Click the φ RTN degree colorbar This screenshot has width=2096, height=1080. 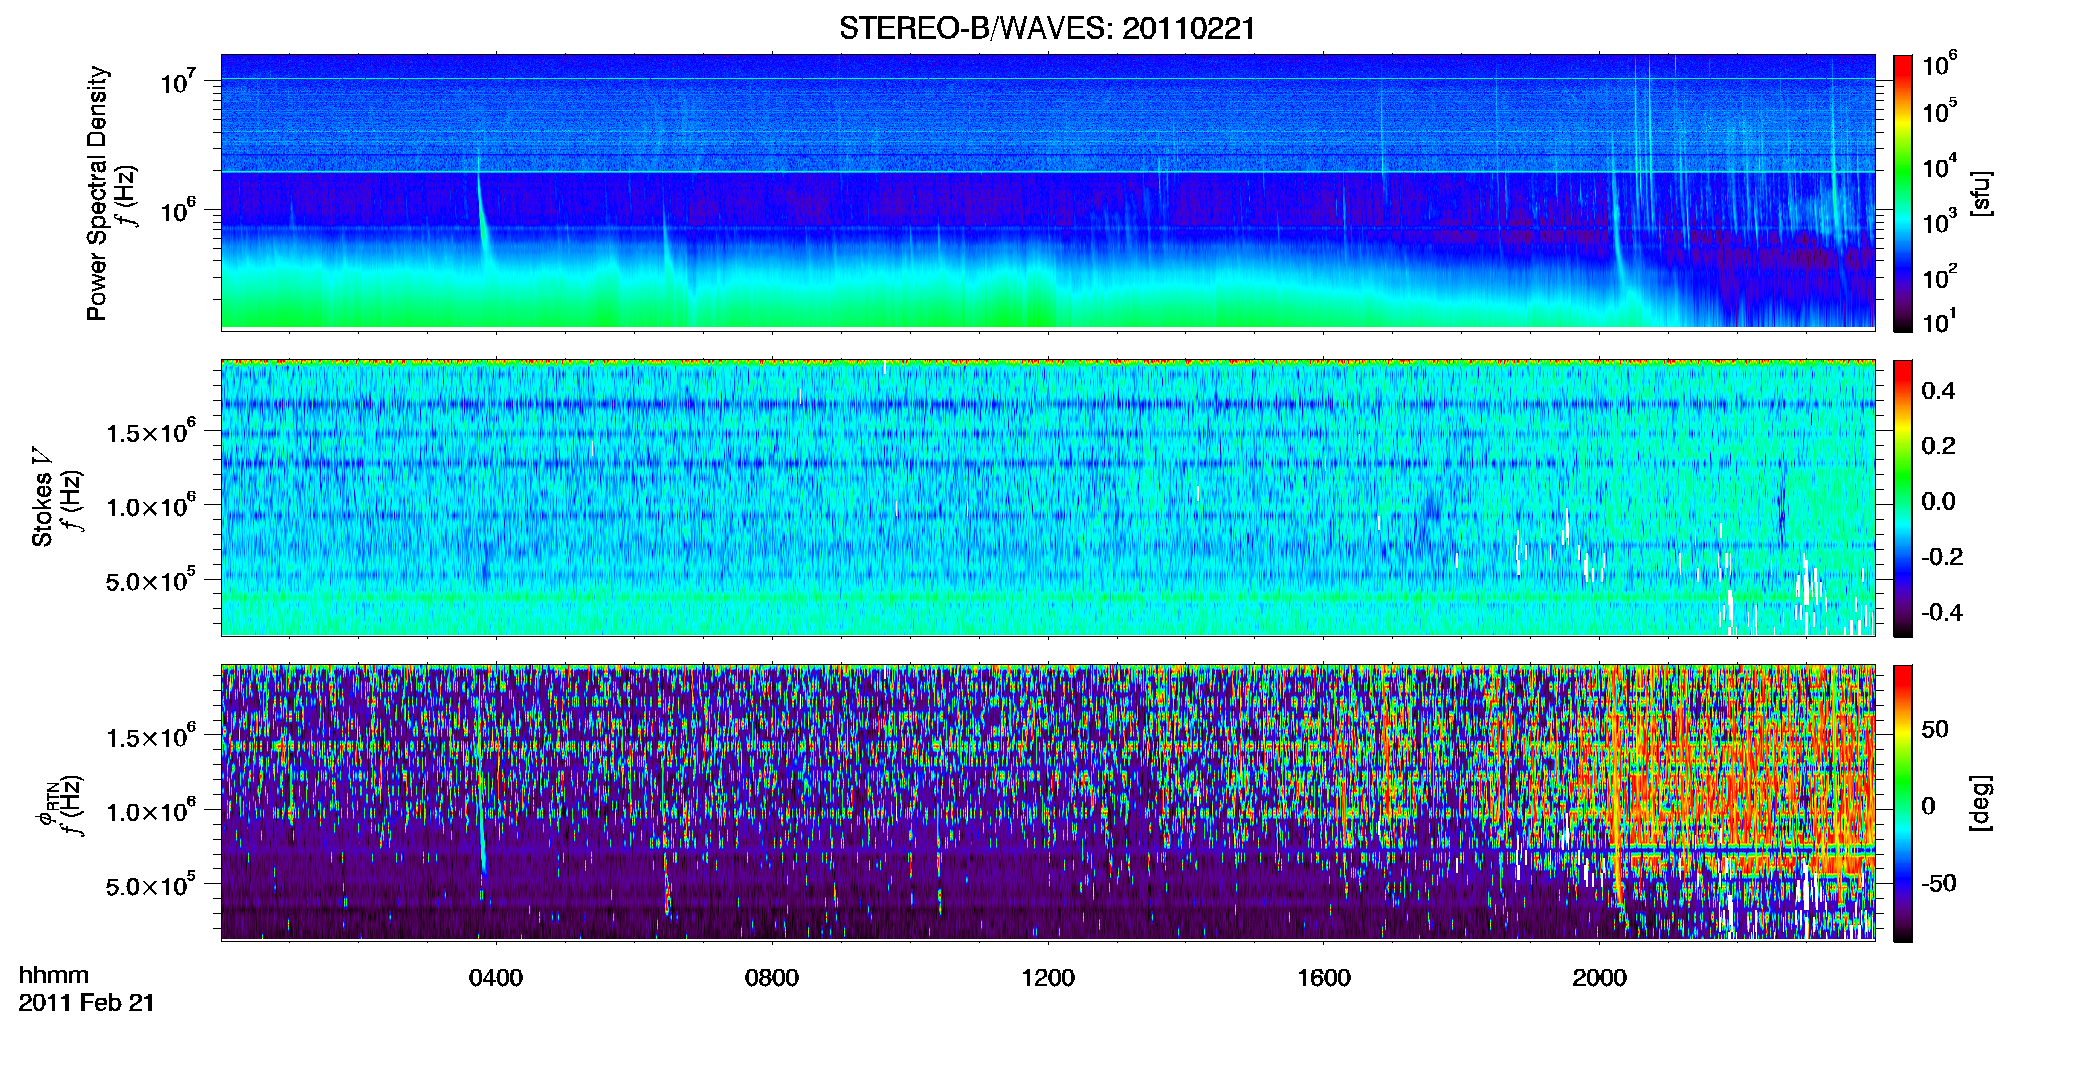[x=1903, y=803]
